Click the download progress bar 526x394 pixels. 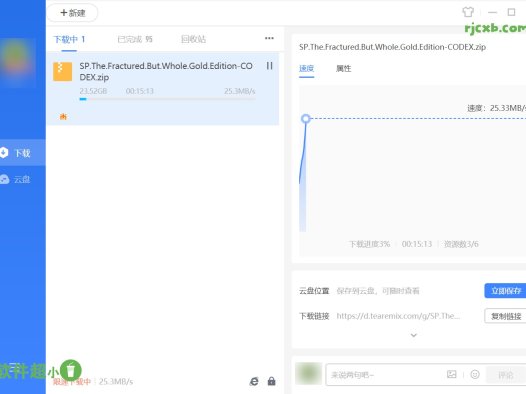tap(167, 99)
